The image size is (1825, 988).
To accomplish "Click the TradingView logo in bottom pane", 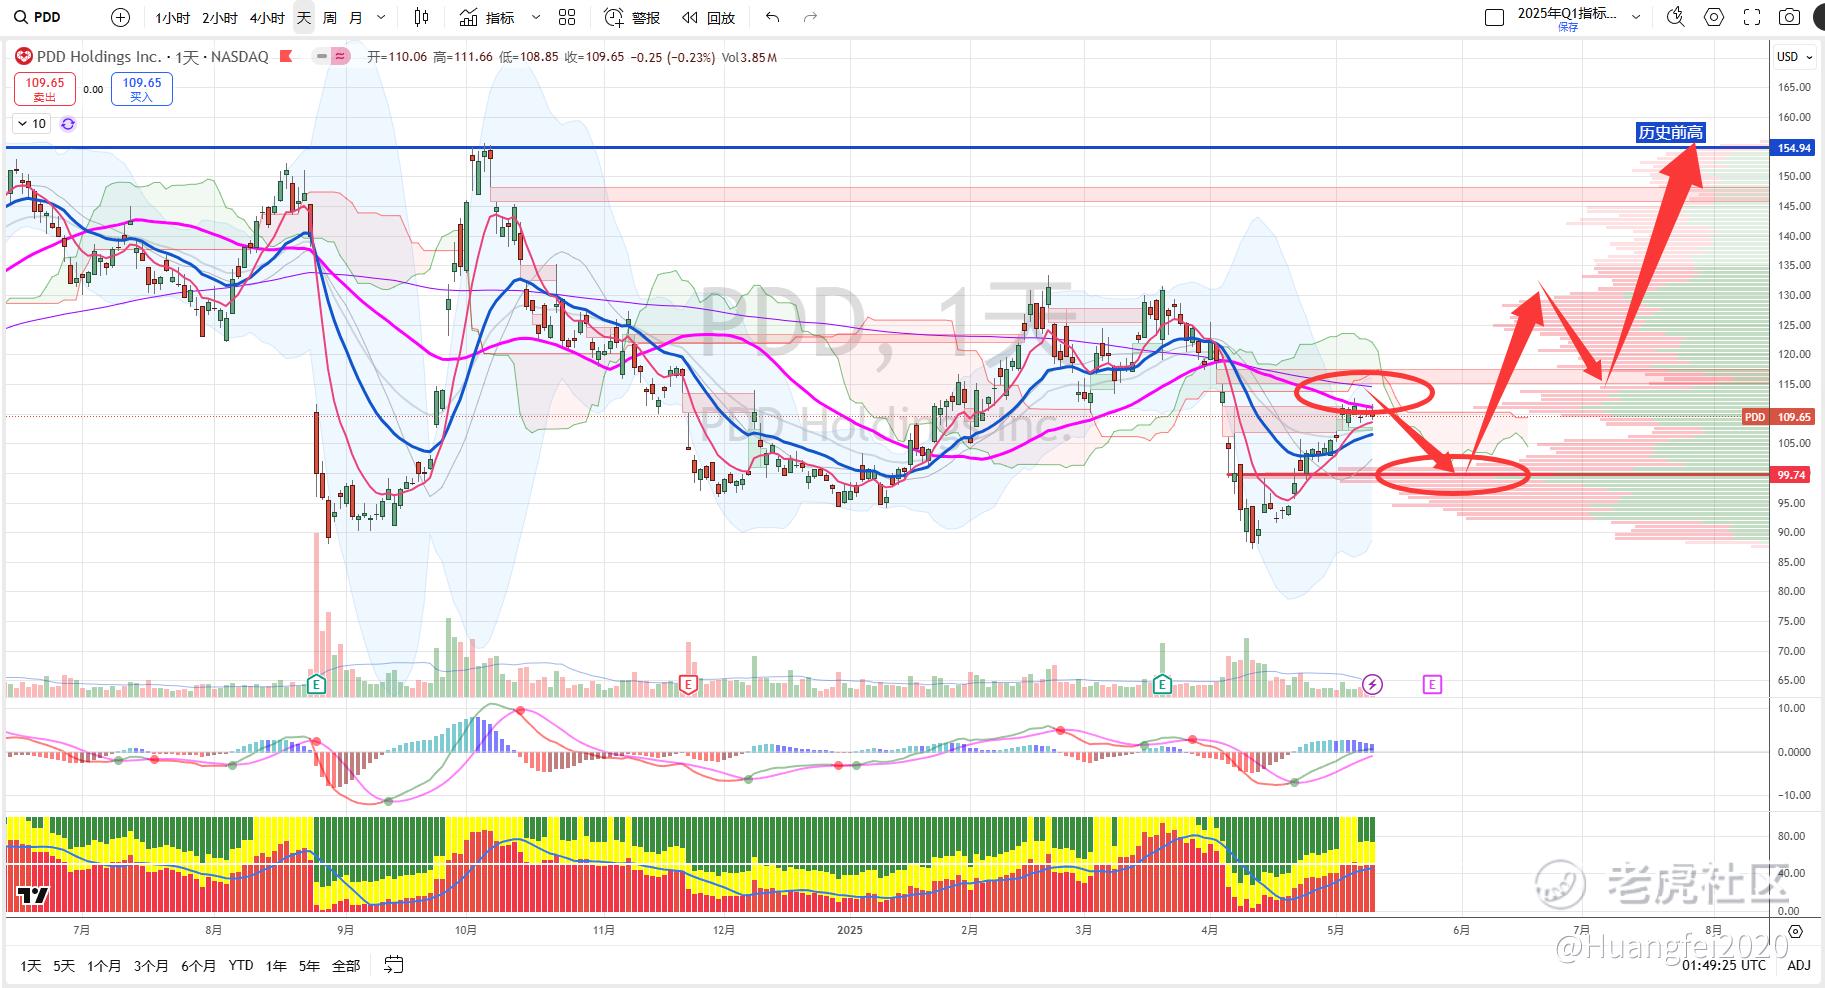I will [x=33, y=895].
